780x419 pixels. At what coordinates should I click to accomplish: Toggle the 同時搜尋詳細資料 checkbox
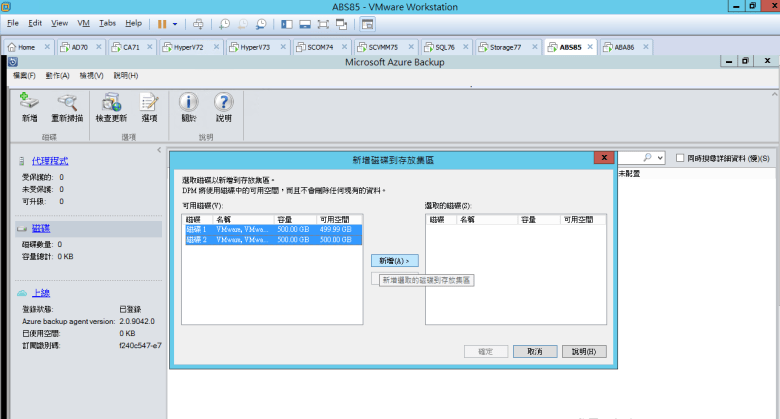(681, 158)
